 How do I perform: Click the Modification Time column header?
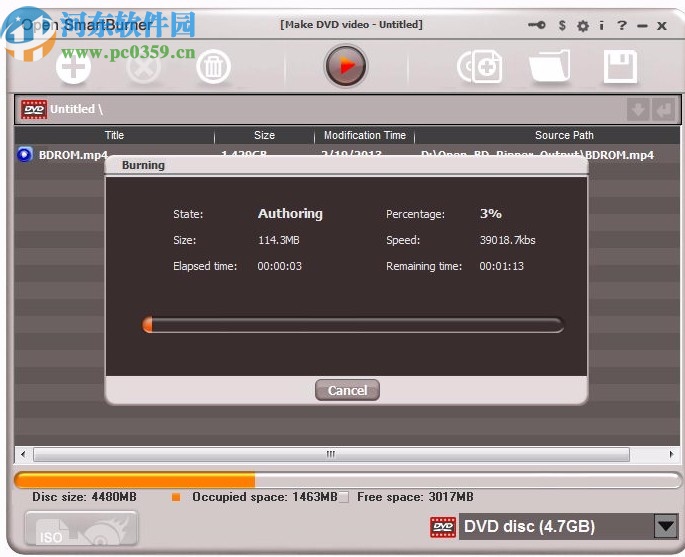point(365,135)
